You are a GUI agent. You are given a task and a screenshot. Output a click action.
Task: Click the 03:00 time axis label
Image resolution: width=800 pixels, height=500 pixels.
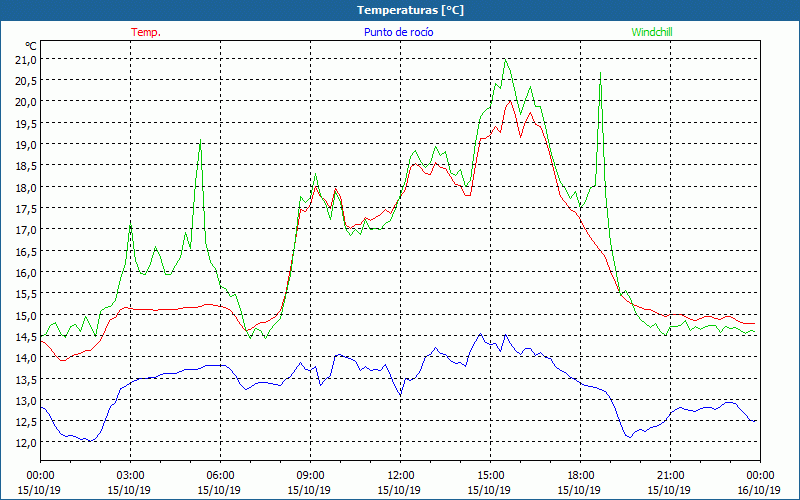pos(130,475)
